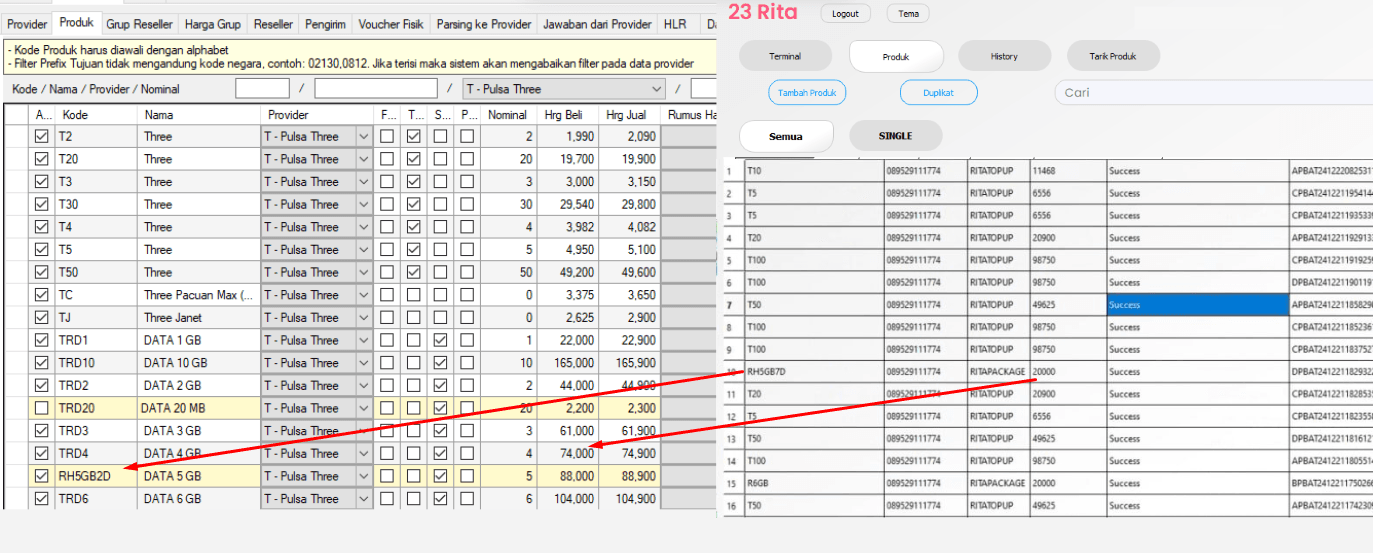The width and height of the screenshot is (1373, 553).
Task: Open provider dropdown for the T2 row
Action: 363,137
